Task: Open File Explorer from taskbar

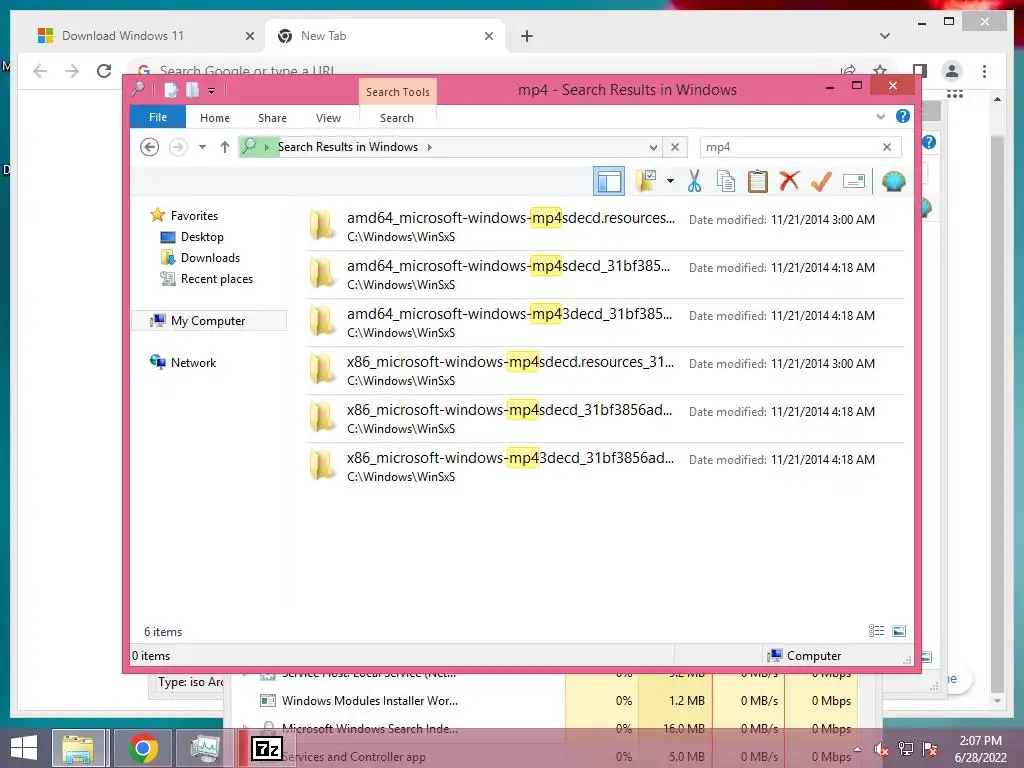Action: (78, 748)
